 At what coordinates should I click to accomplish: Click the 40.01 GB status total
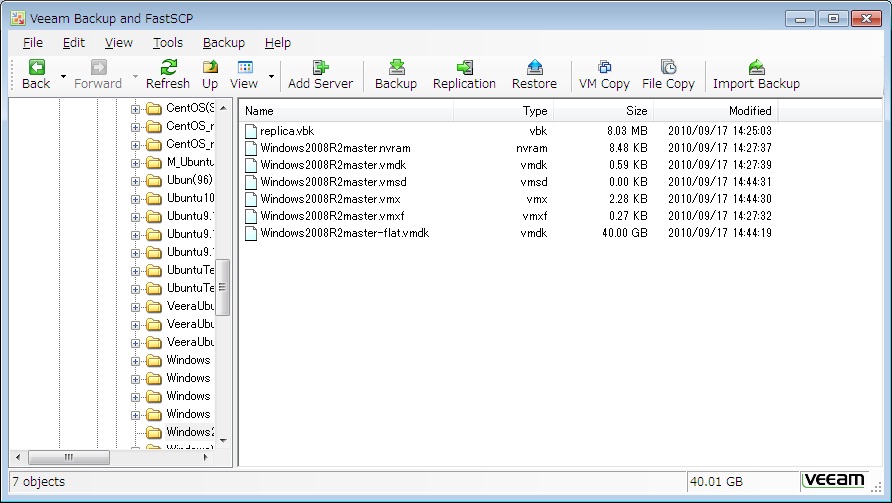[x=716, y=482]
